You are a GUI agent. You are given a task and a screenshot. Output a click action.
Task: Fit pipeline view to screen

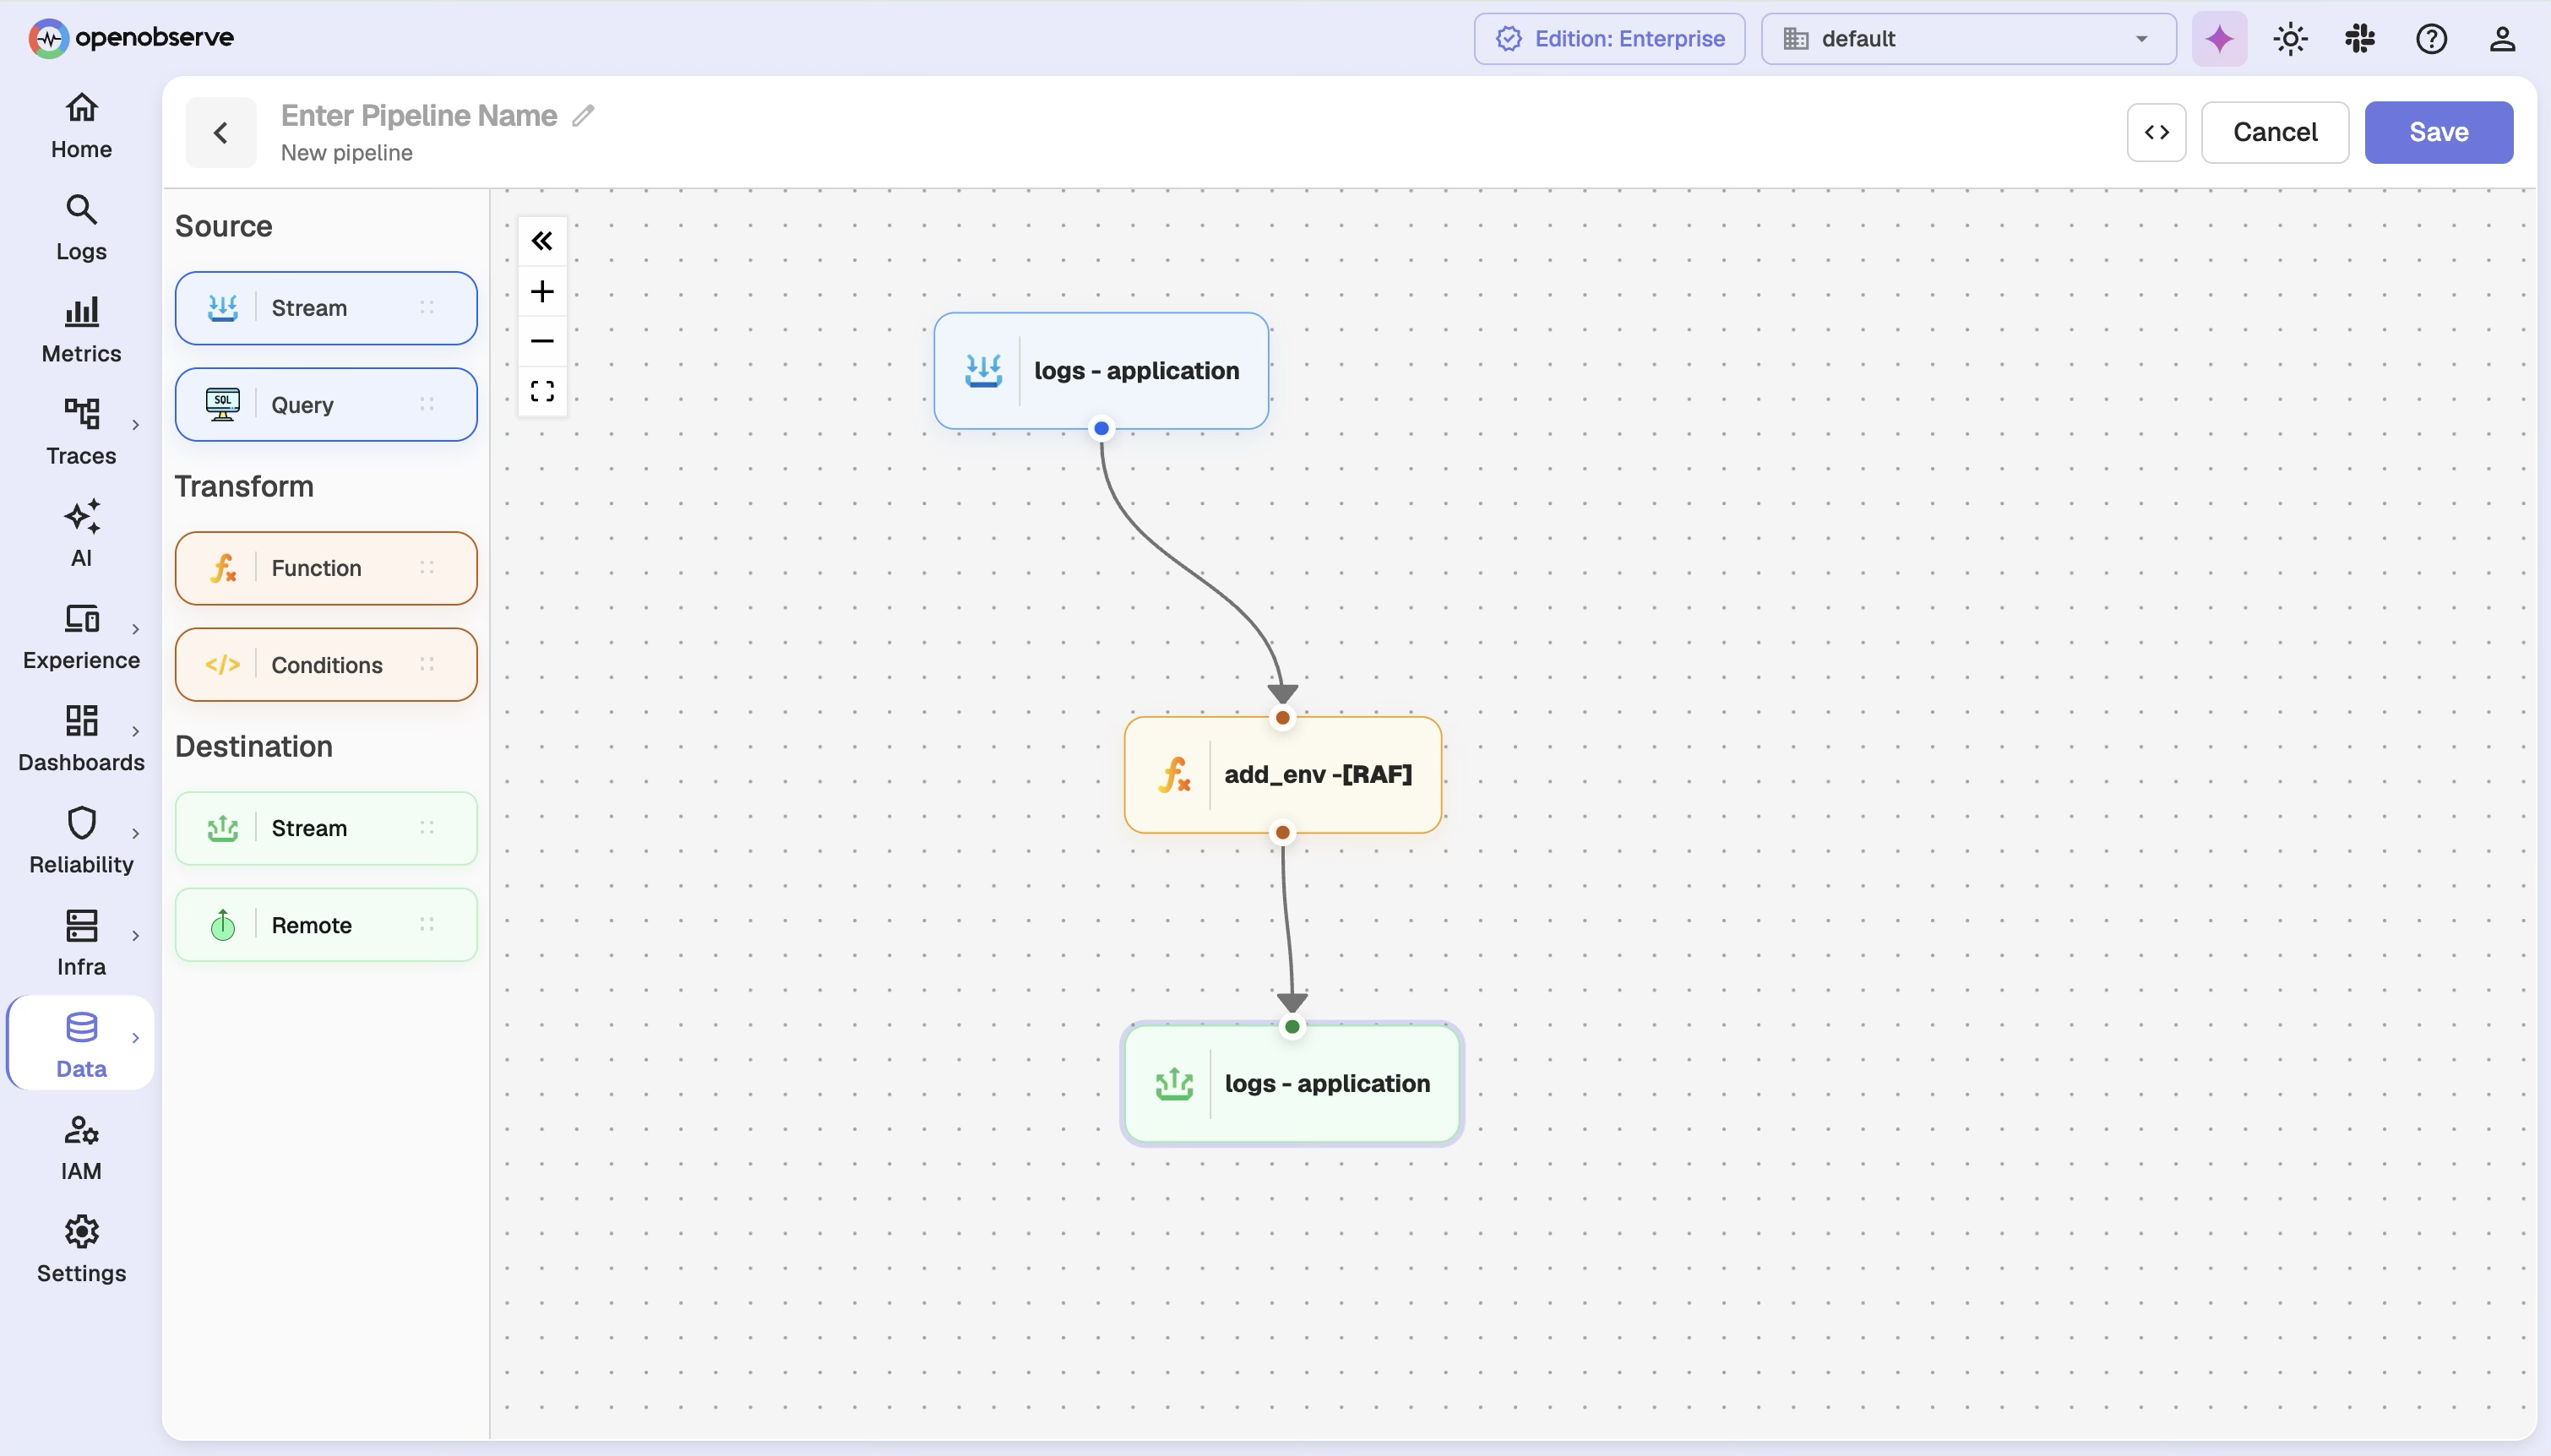coord(542,391)
